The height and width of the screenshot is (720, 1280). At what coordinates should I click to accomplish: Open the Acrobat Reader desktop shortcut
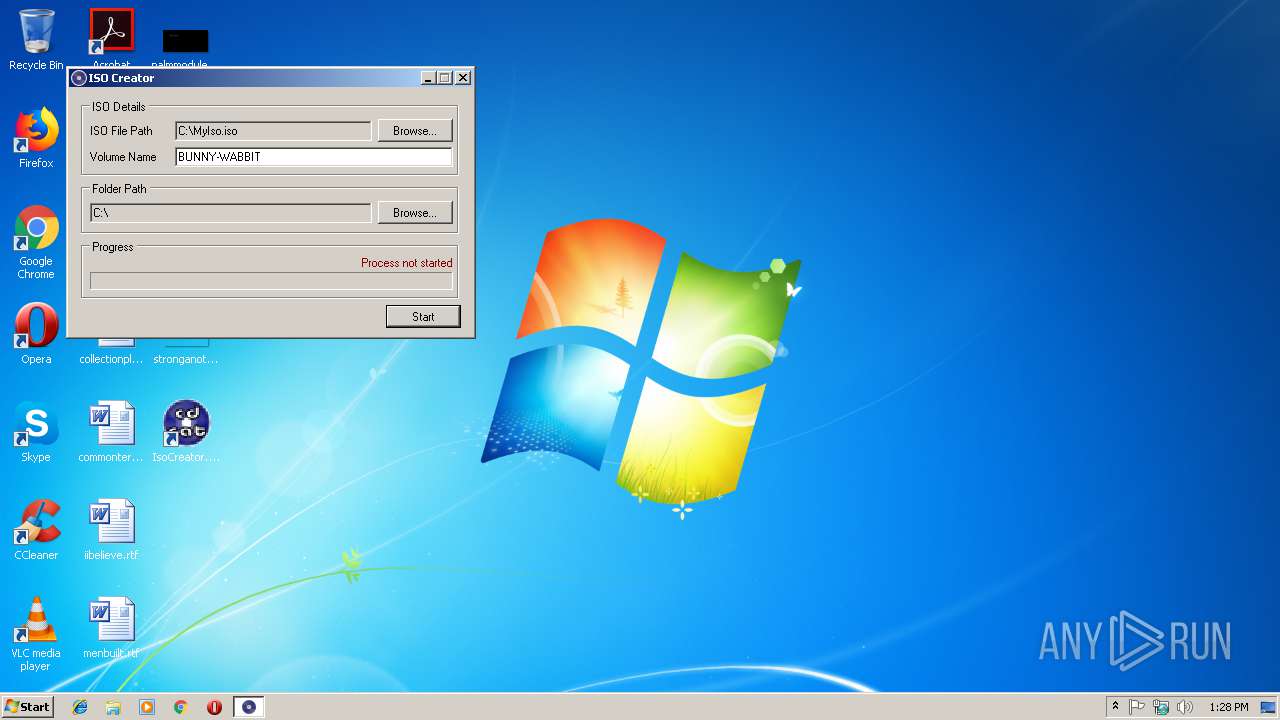tap(111, 38)
